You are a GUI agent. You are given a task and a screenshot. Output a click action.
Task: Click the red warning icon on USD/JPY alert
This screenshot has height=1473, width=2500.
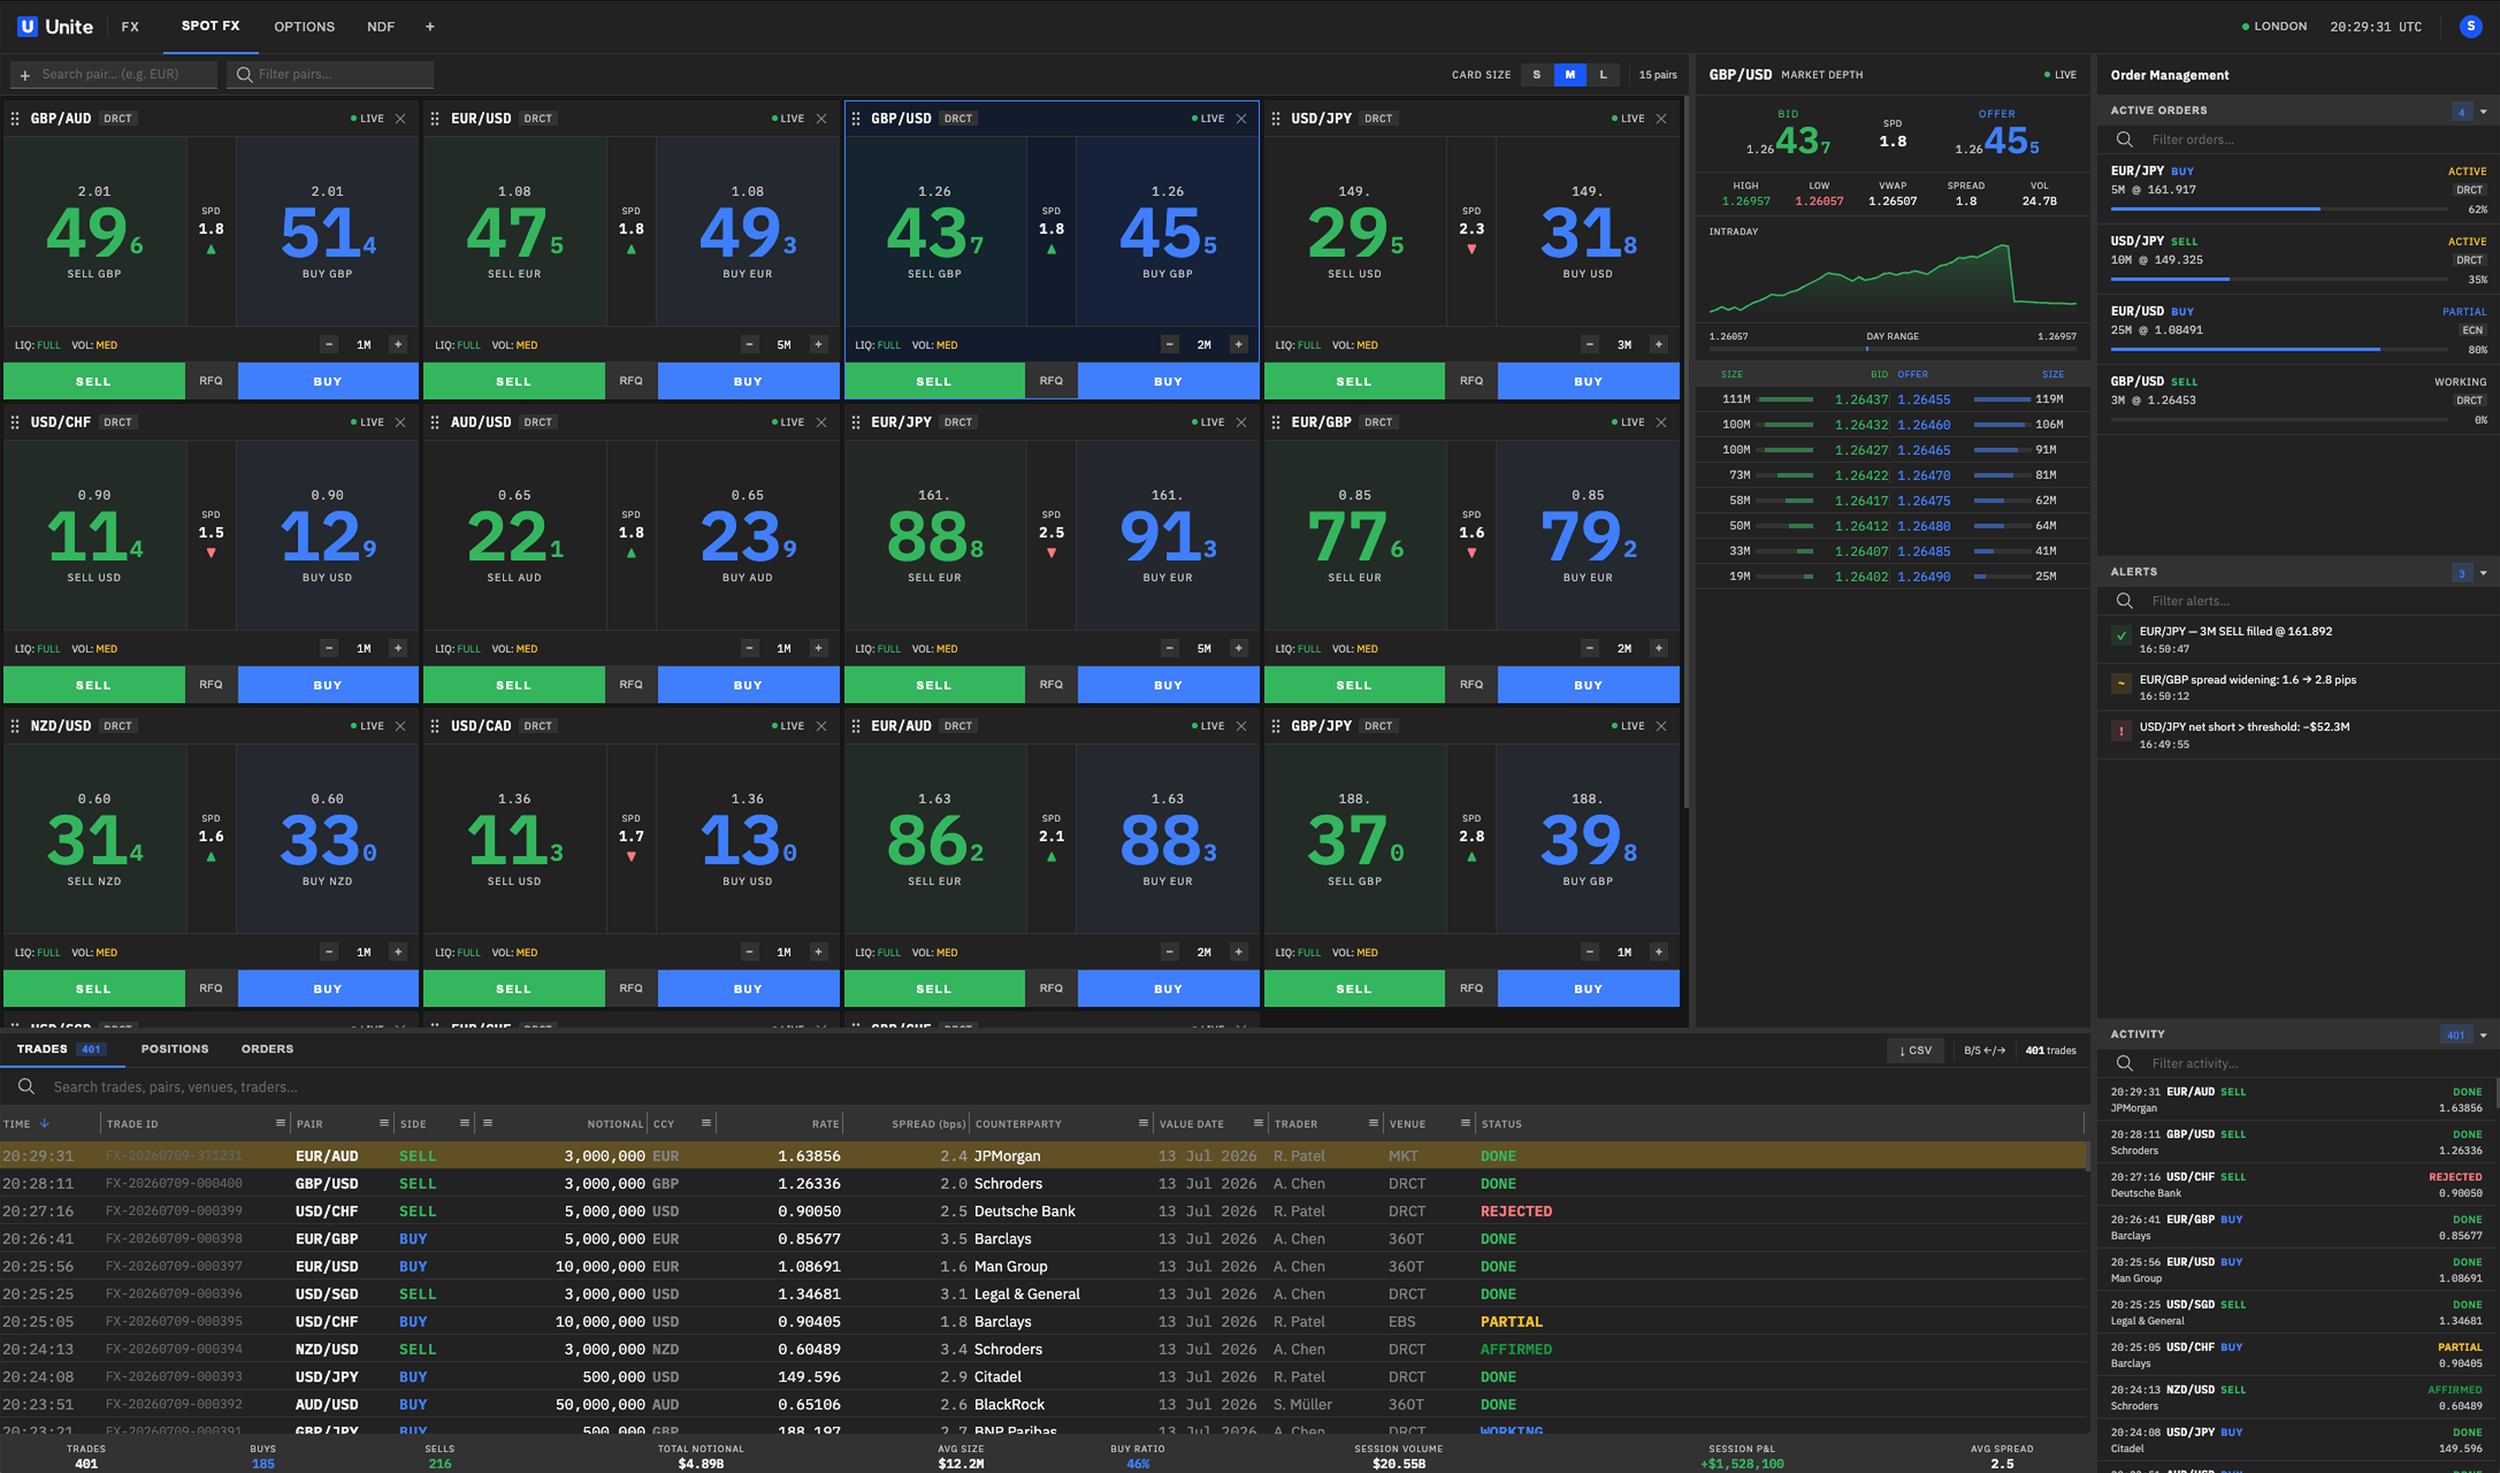click(2121, 731)
